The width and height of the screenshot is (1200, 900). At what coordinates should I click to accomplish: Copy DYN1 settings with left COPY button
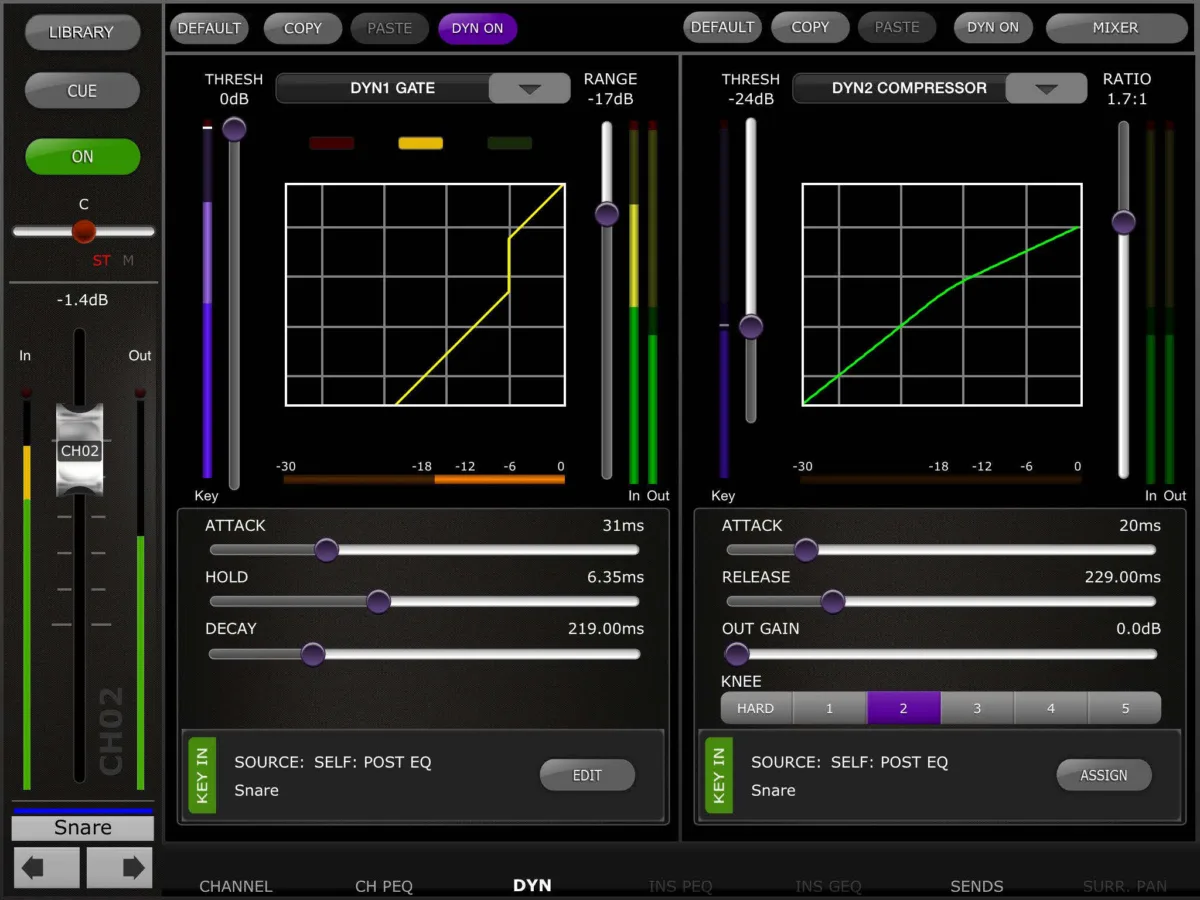point(302,28)
